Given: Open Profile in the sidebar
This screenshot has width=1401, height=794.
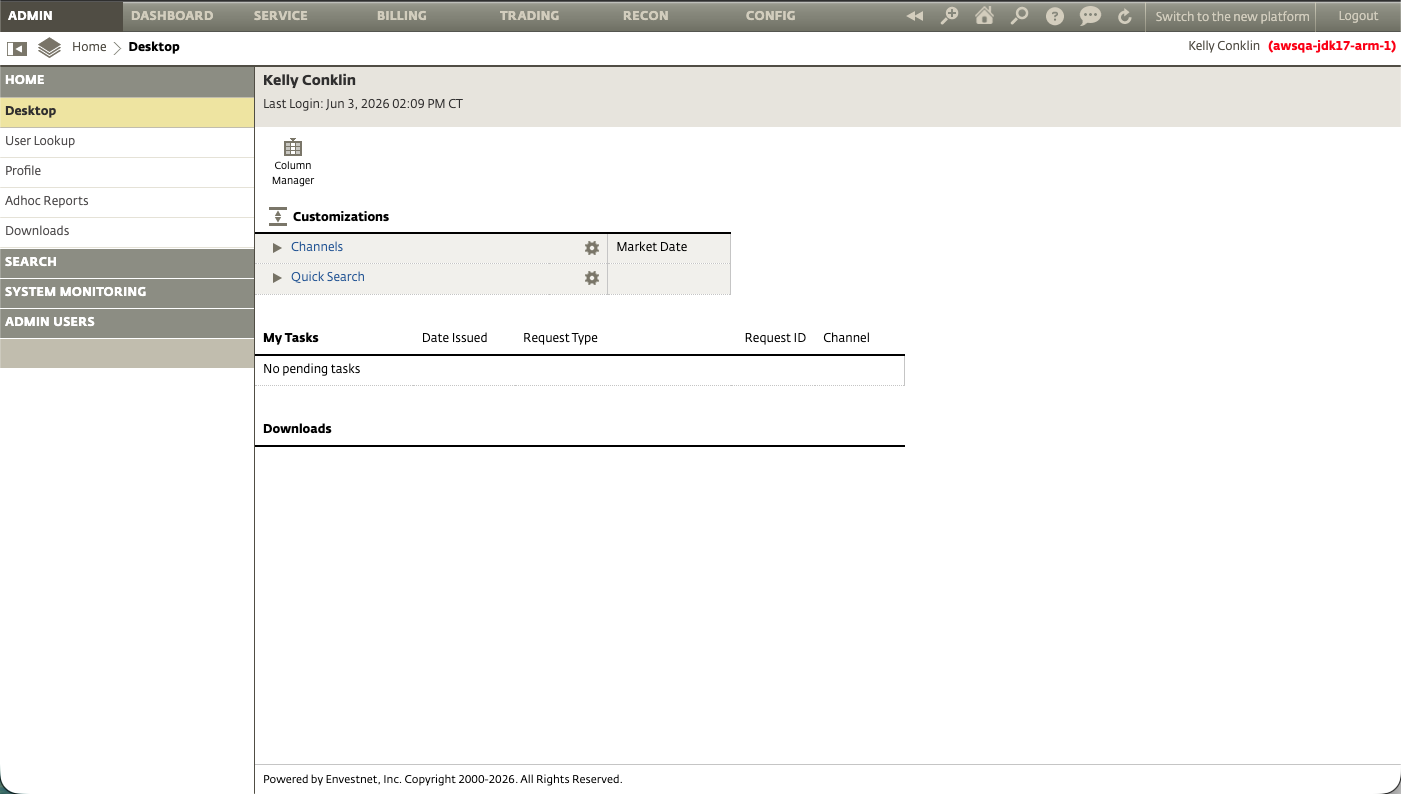Looking at the screenshot, I should pyautogui.click(x=127, y=171).
